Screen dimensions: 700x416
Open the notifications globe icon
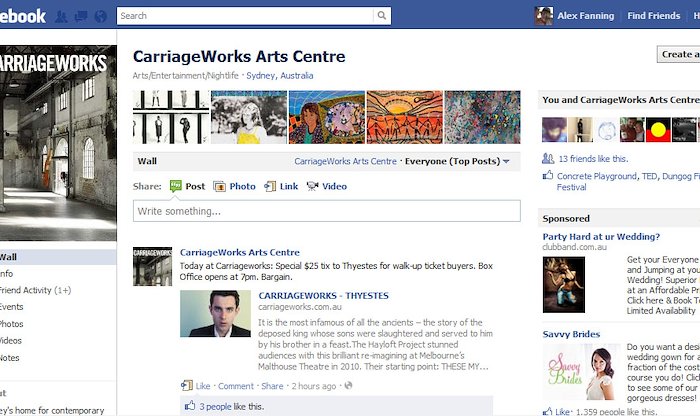click(100, 17)
